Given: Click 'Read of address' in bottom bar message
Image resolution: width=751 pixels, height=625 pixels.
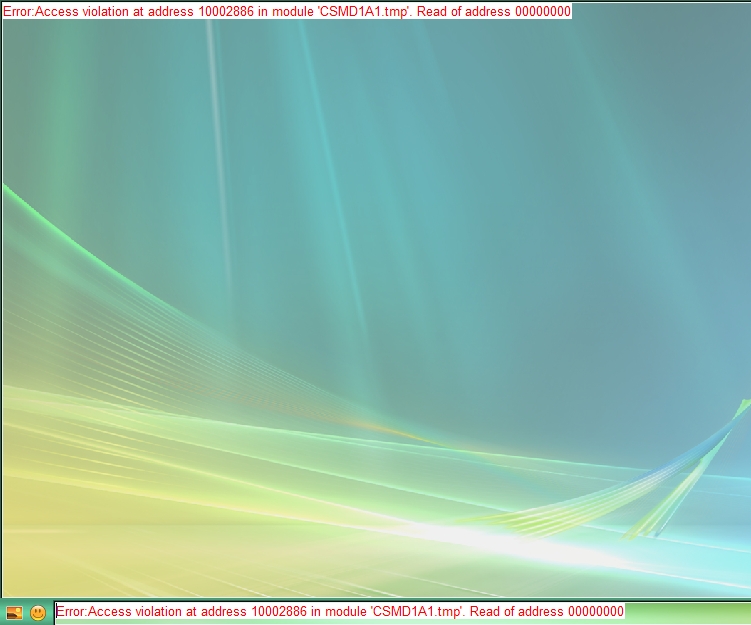Looking at the screenshot, I should tap(516, 611).
